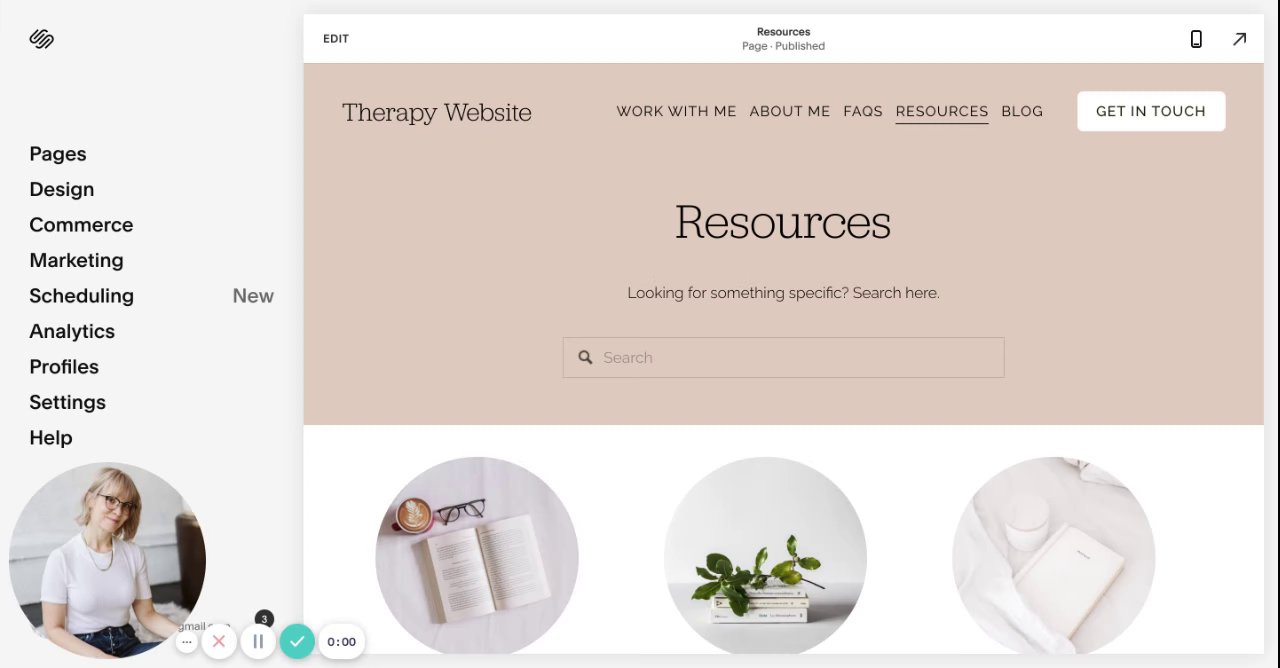Click the EDIT button
Viewport: 1280px width, 668px height.
pyautogui.click(x=336, y=39)
